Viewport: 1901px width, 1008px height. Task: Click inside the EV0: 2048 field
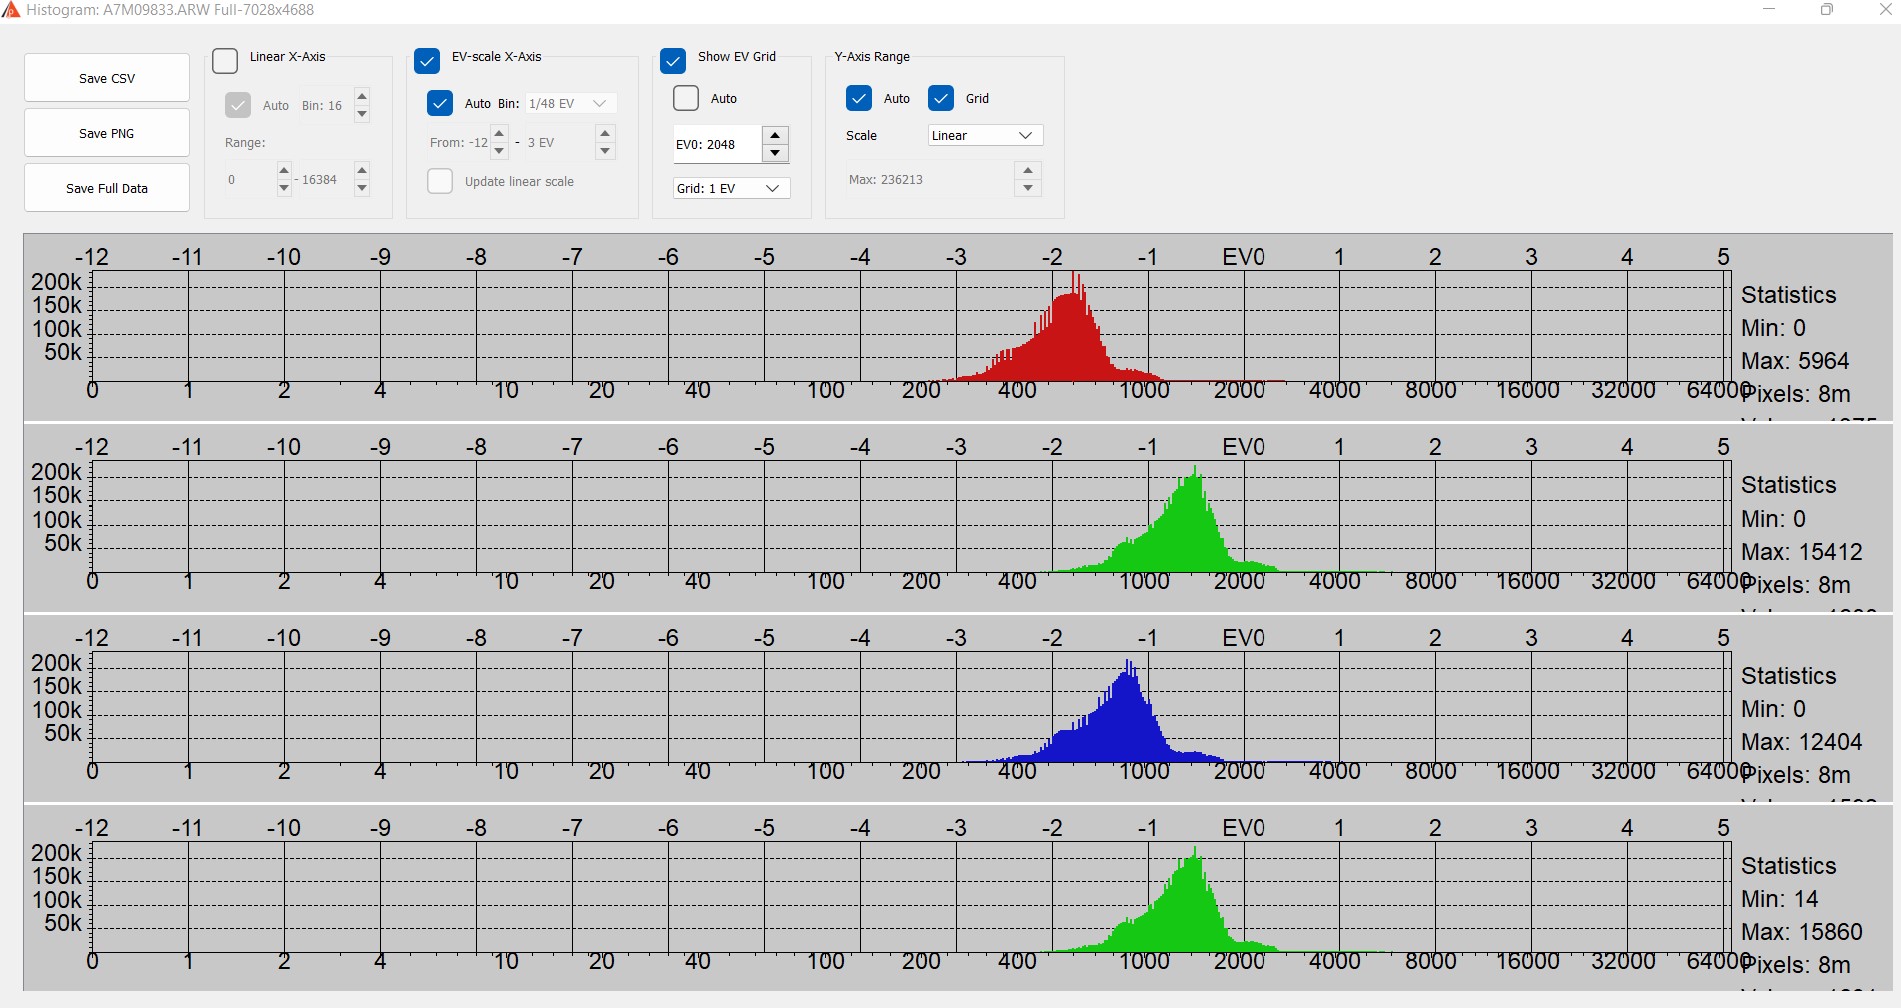point(715,144)
